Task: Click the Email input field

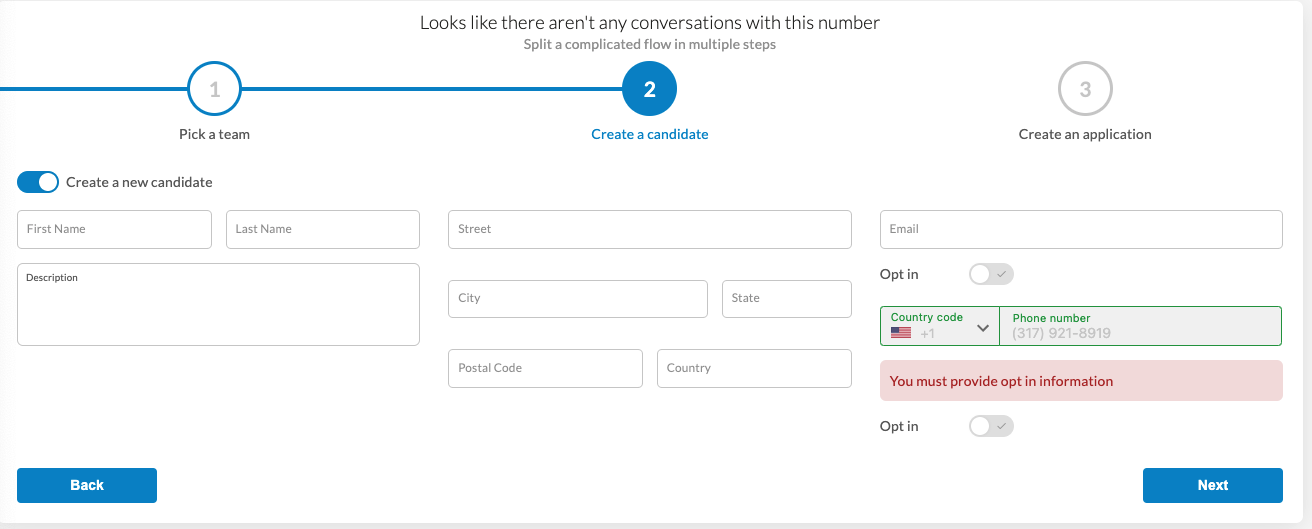Action: click(x=1081, y=229)
